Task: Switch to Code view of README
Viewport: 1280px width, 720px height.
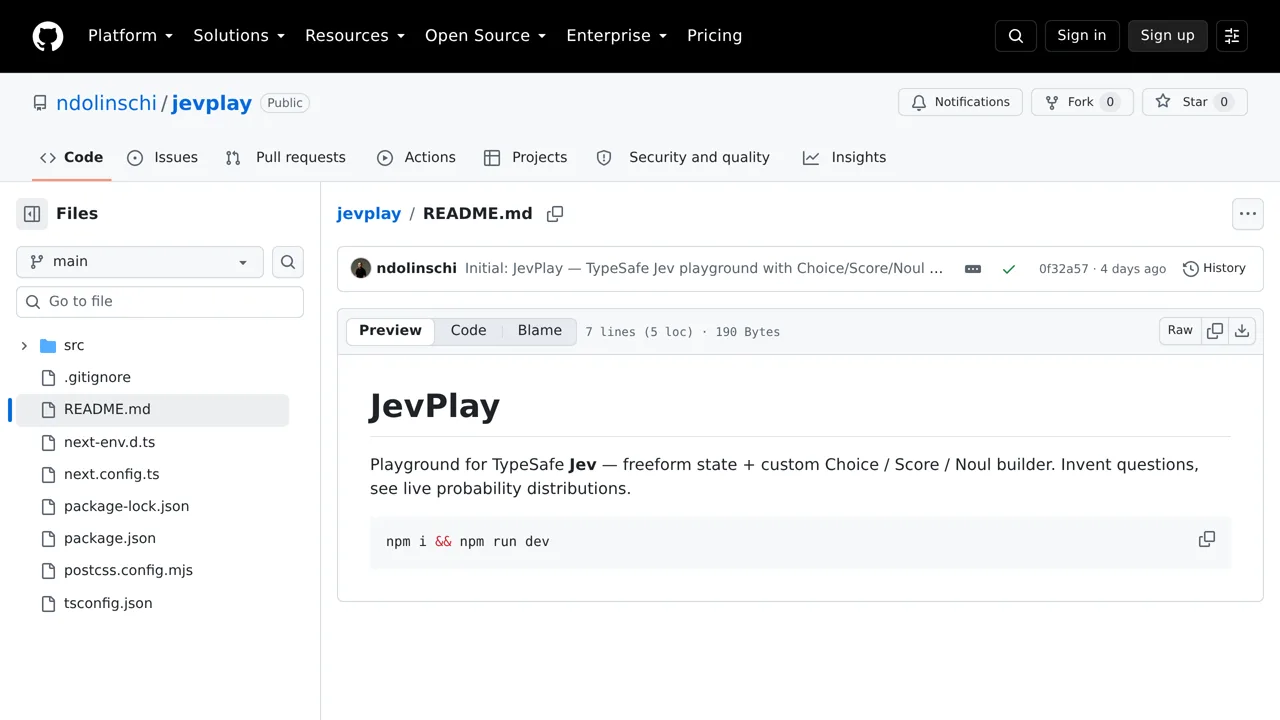Action: click(x=468, y=331)
